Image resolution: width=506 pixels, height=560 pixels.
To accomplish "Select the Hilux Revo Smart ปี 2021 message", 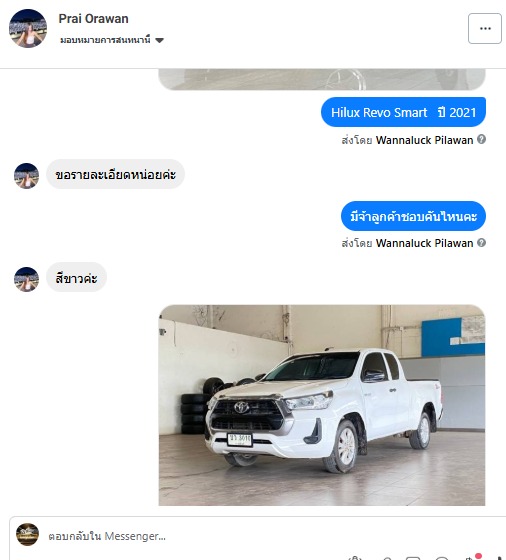I will 403,112.
